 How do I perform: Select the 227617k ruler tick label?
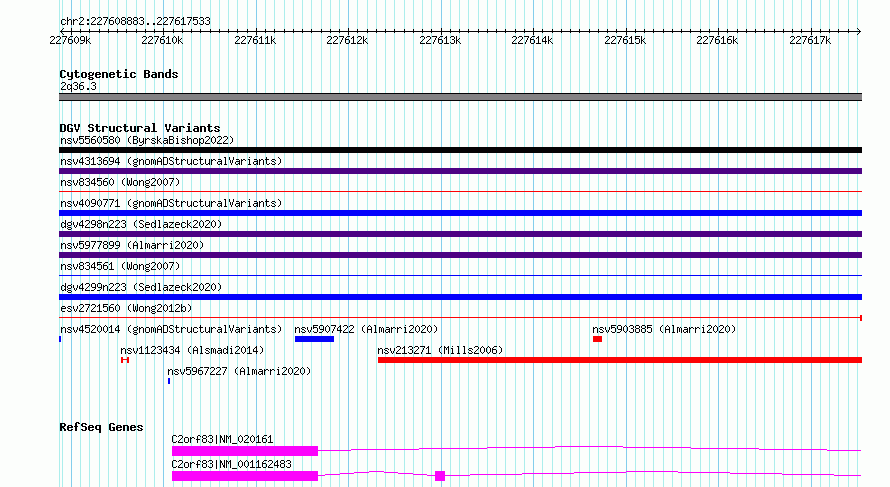[810, 40]
